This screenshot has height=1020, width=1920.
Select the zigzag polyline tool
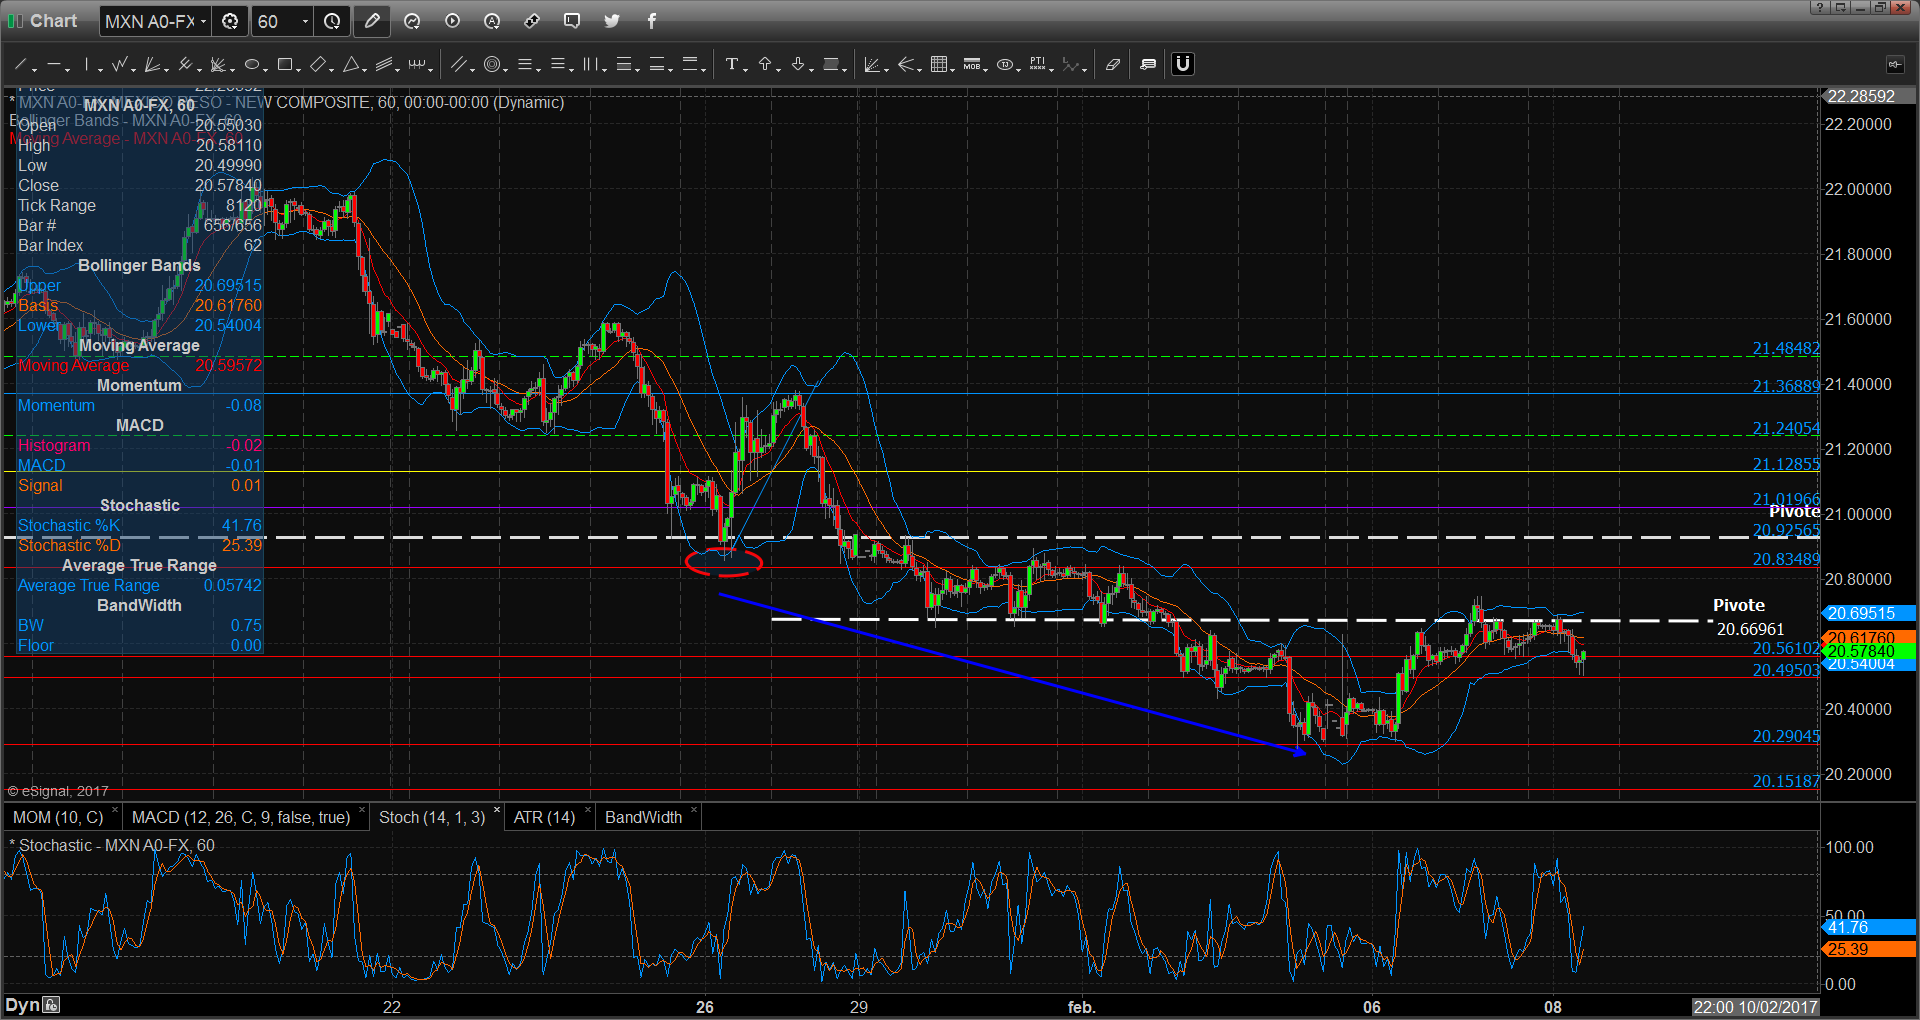tap(119, 65)
